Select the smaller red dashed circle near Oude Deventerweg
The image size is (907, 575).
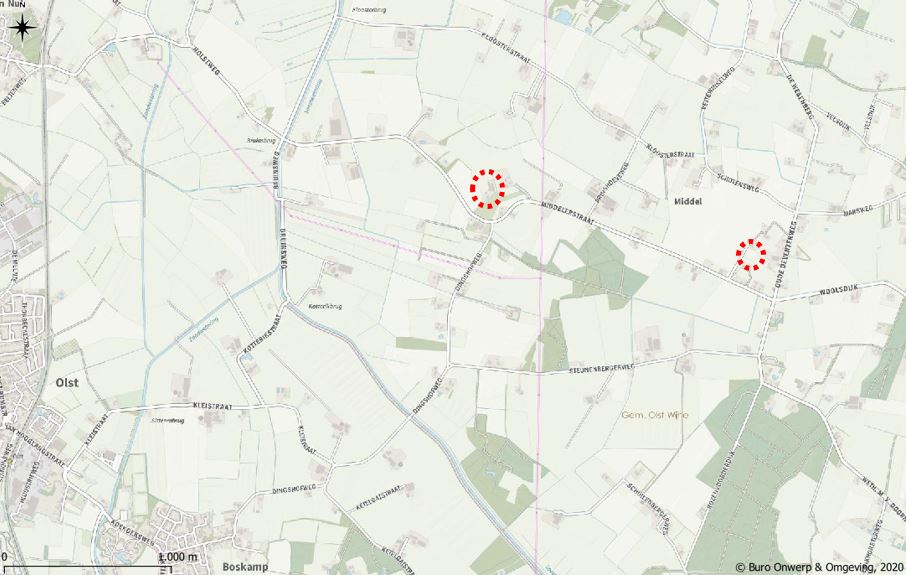click(751, 255)
